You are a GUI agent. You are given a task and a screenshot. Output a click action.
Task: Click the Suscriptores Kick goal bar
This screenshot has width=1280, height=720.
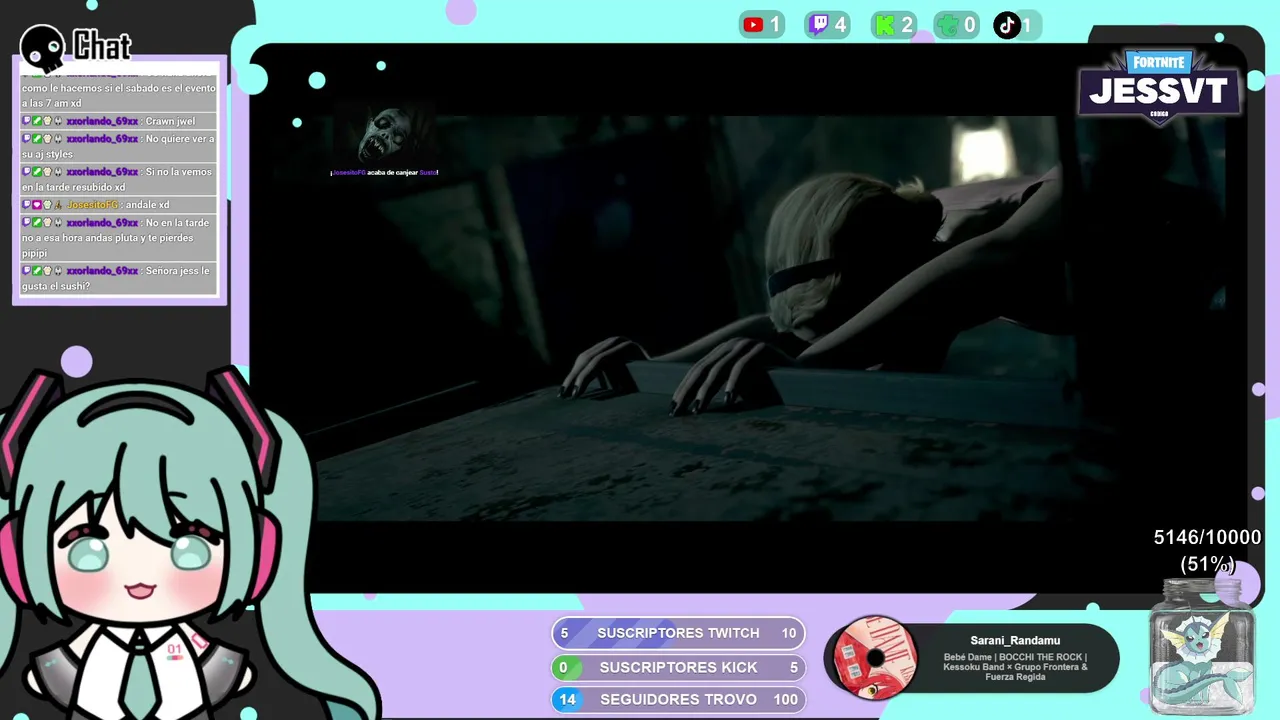click(x=678, y=667)
